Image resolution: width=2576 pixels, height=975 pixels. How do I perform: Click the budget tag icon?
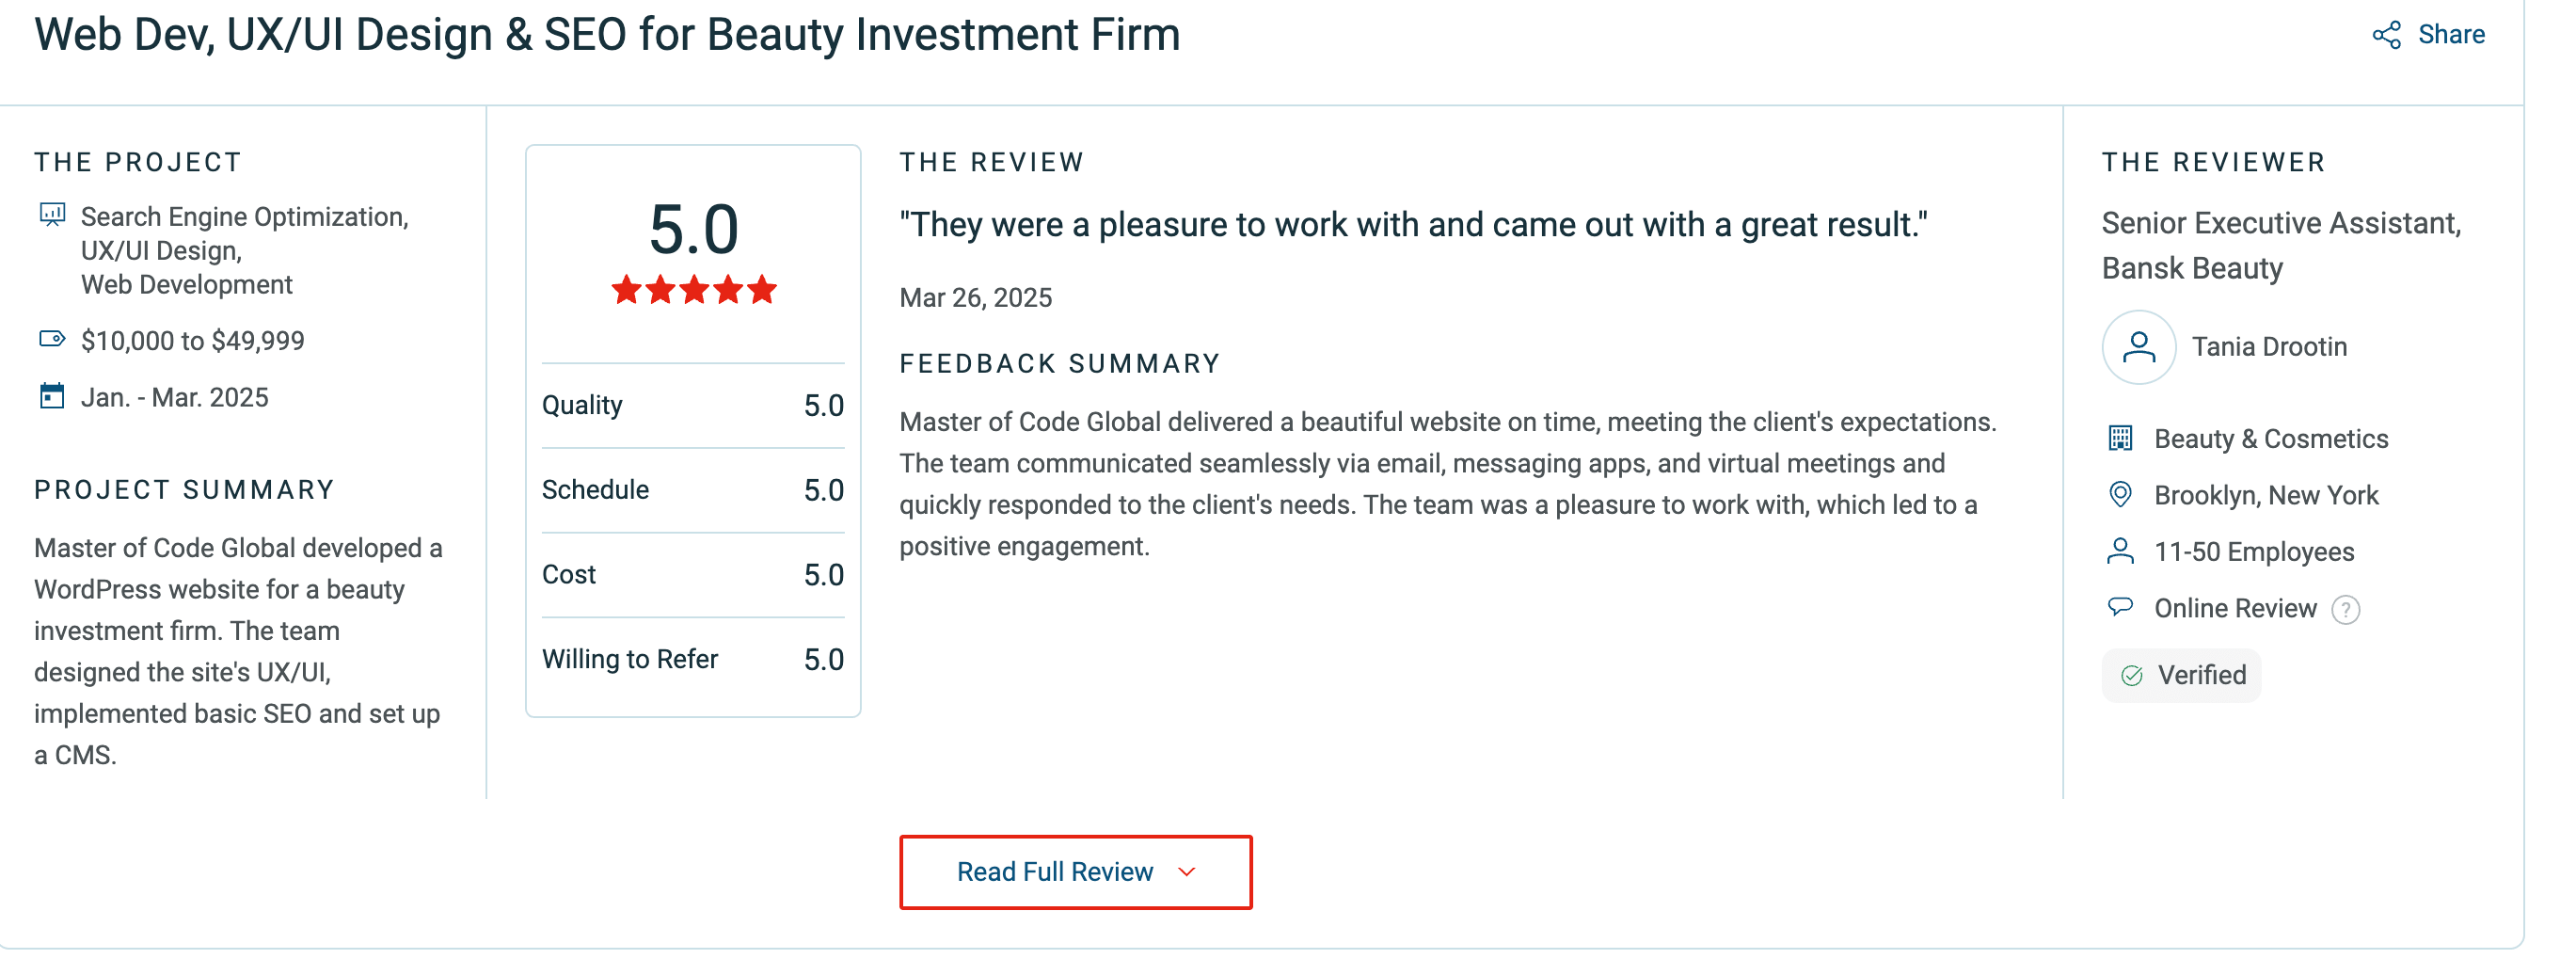(x=52, y=340)
